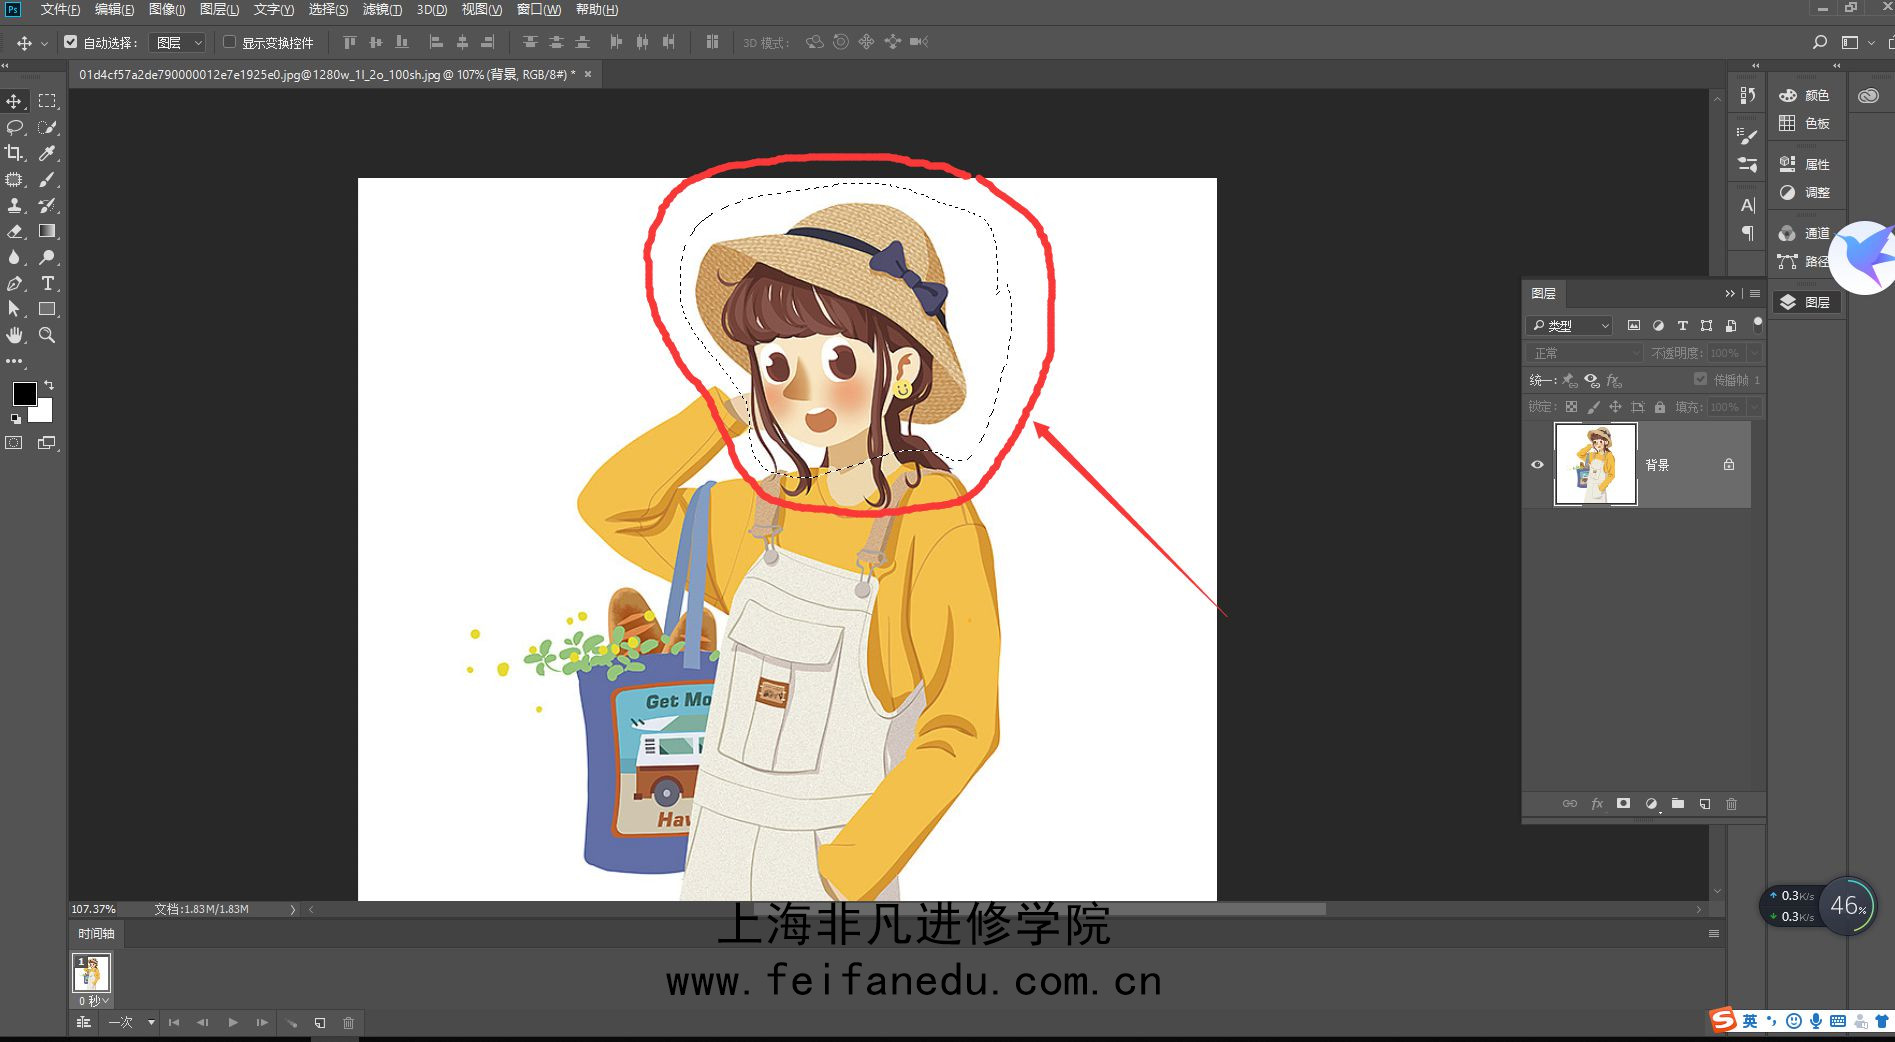Select the Blur tool
The image size is (1895, 1042).
pyautogui.click(x=15, y=257)
